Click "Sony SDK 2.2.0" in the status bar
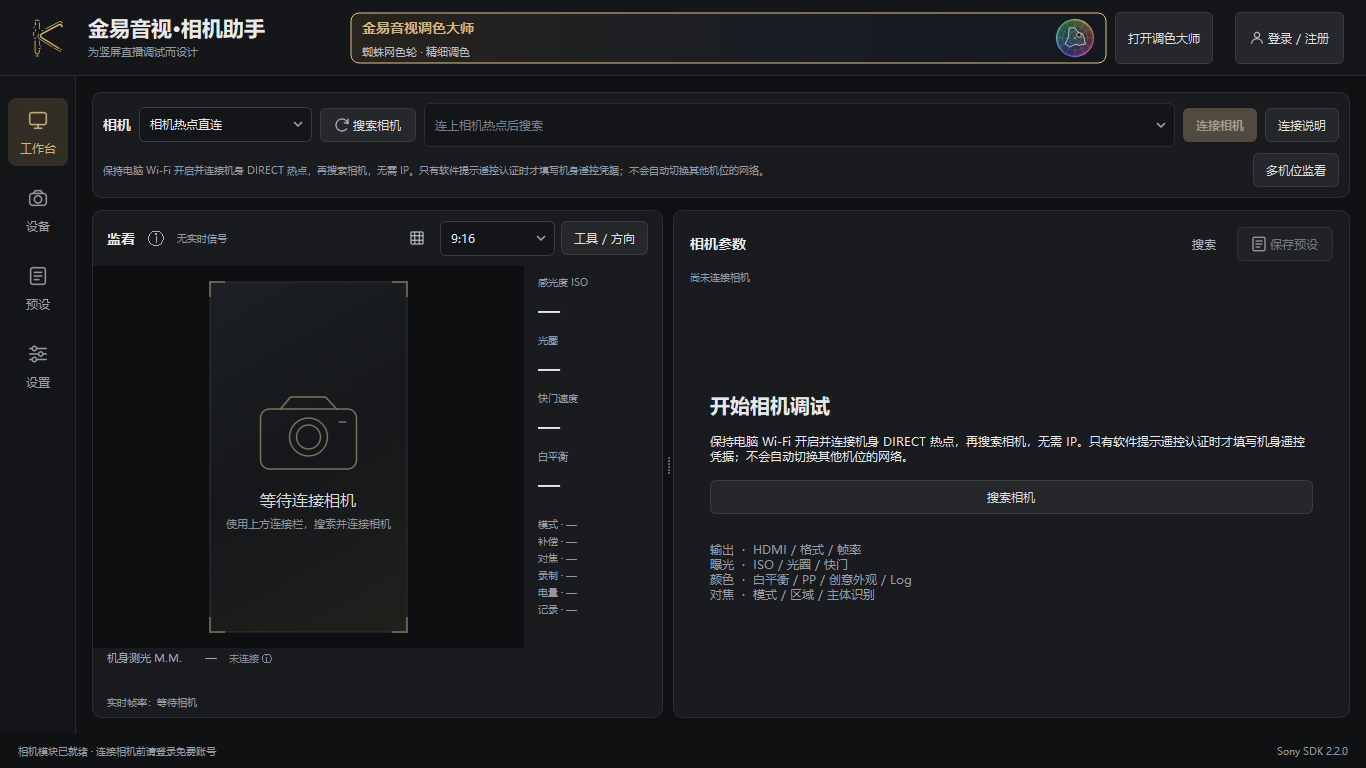This screenshot has height=768, width=1366. click(x=1312, y=751)
